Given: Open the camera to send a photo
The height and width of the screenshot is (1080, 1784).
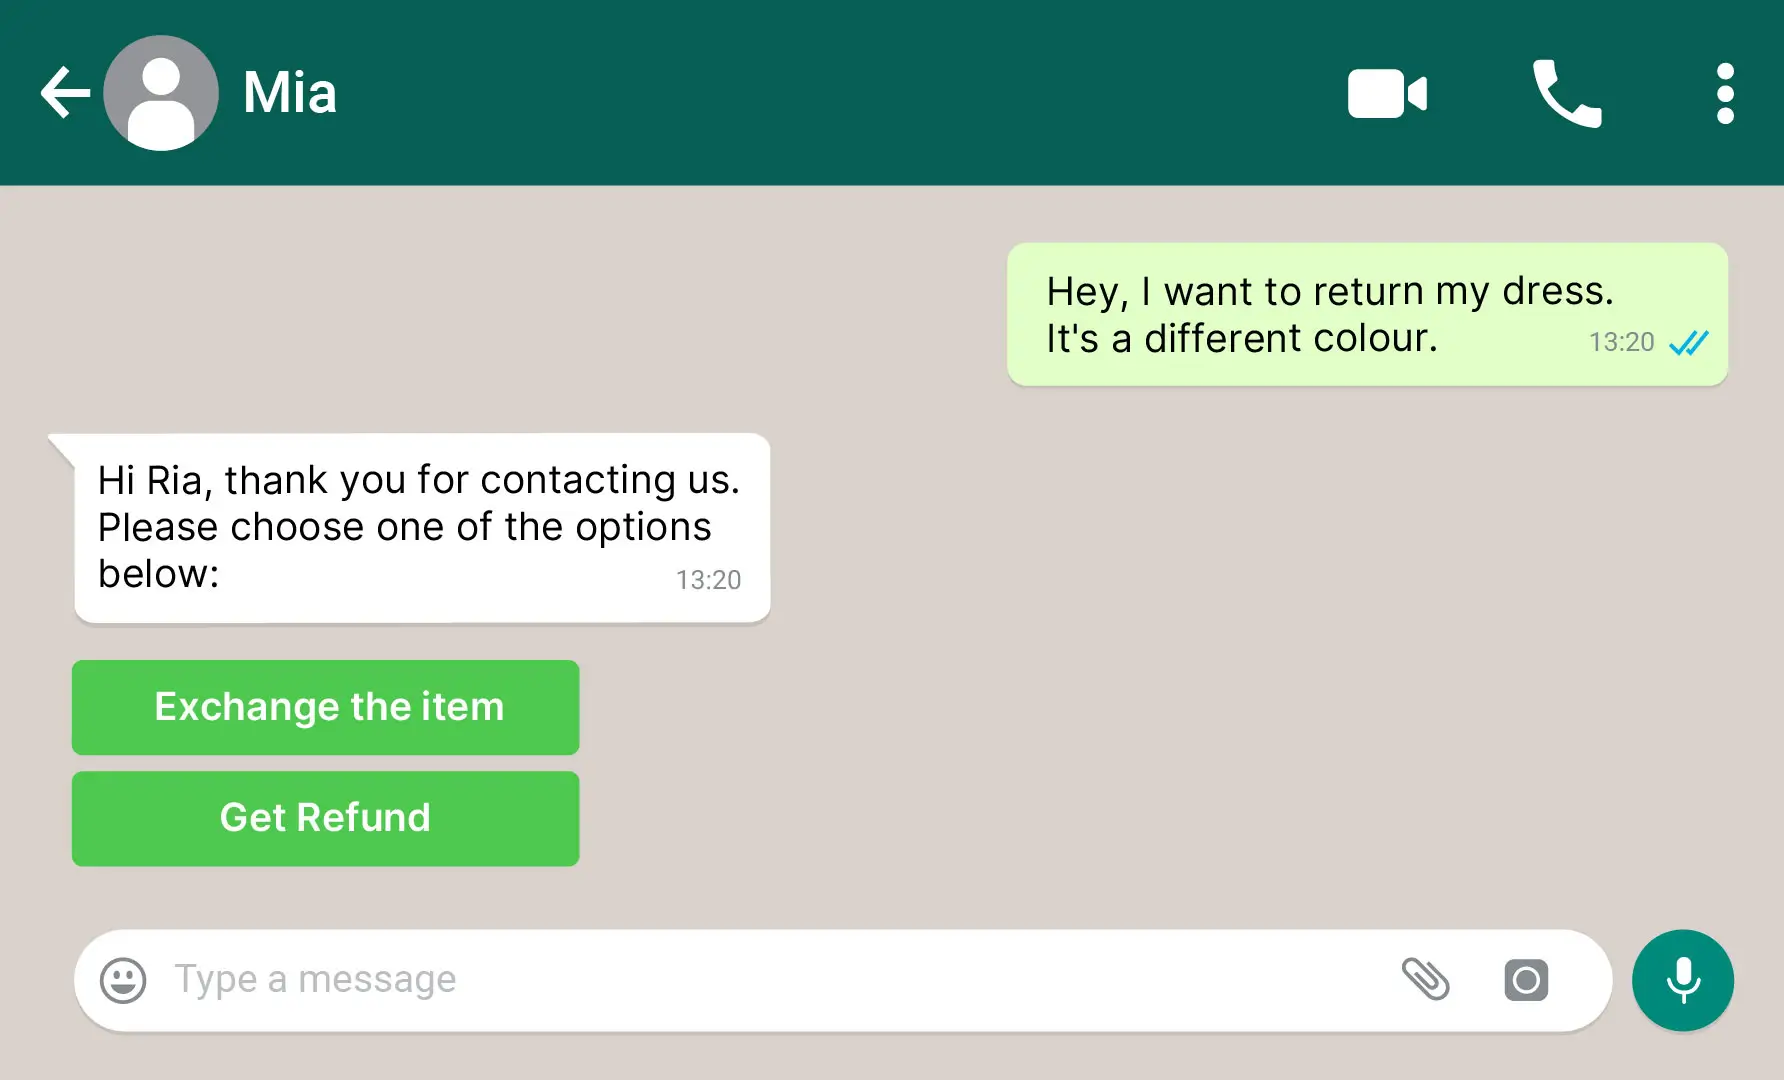Looking at the screenshot, I should 1525,981.
